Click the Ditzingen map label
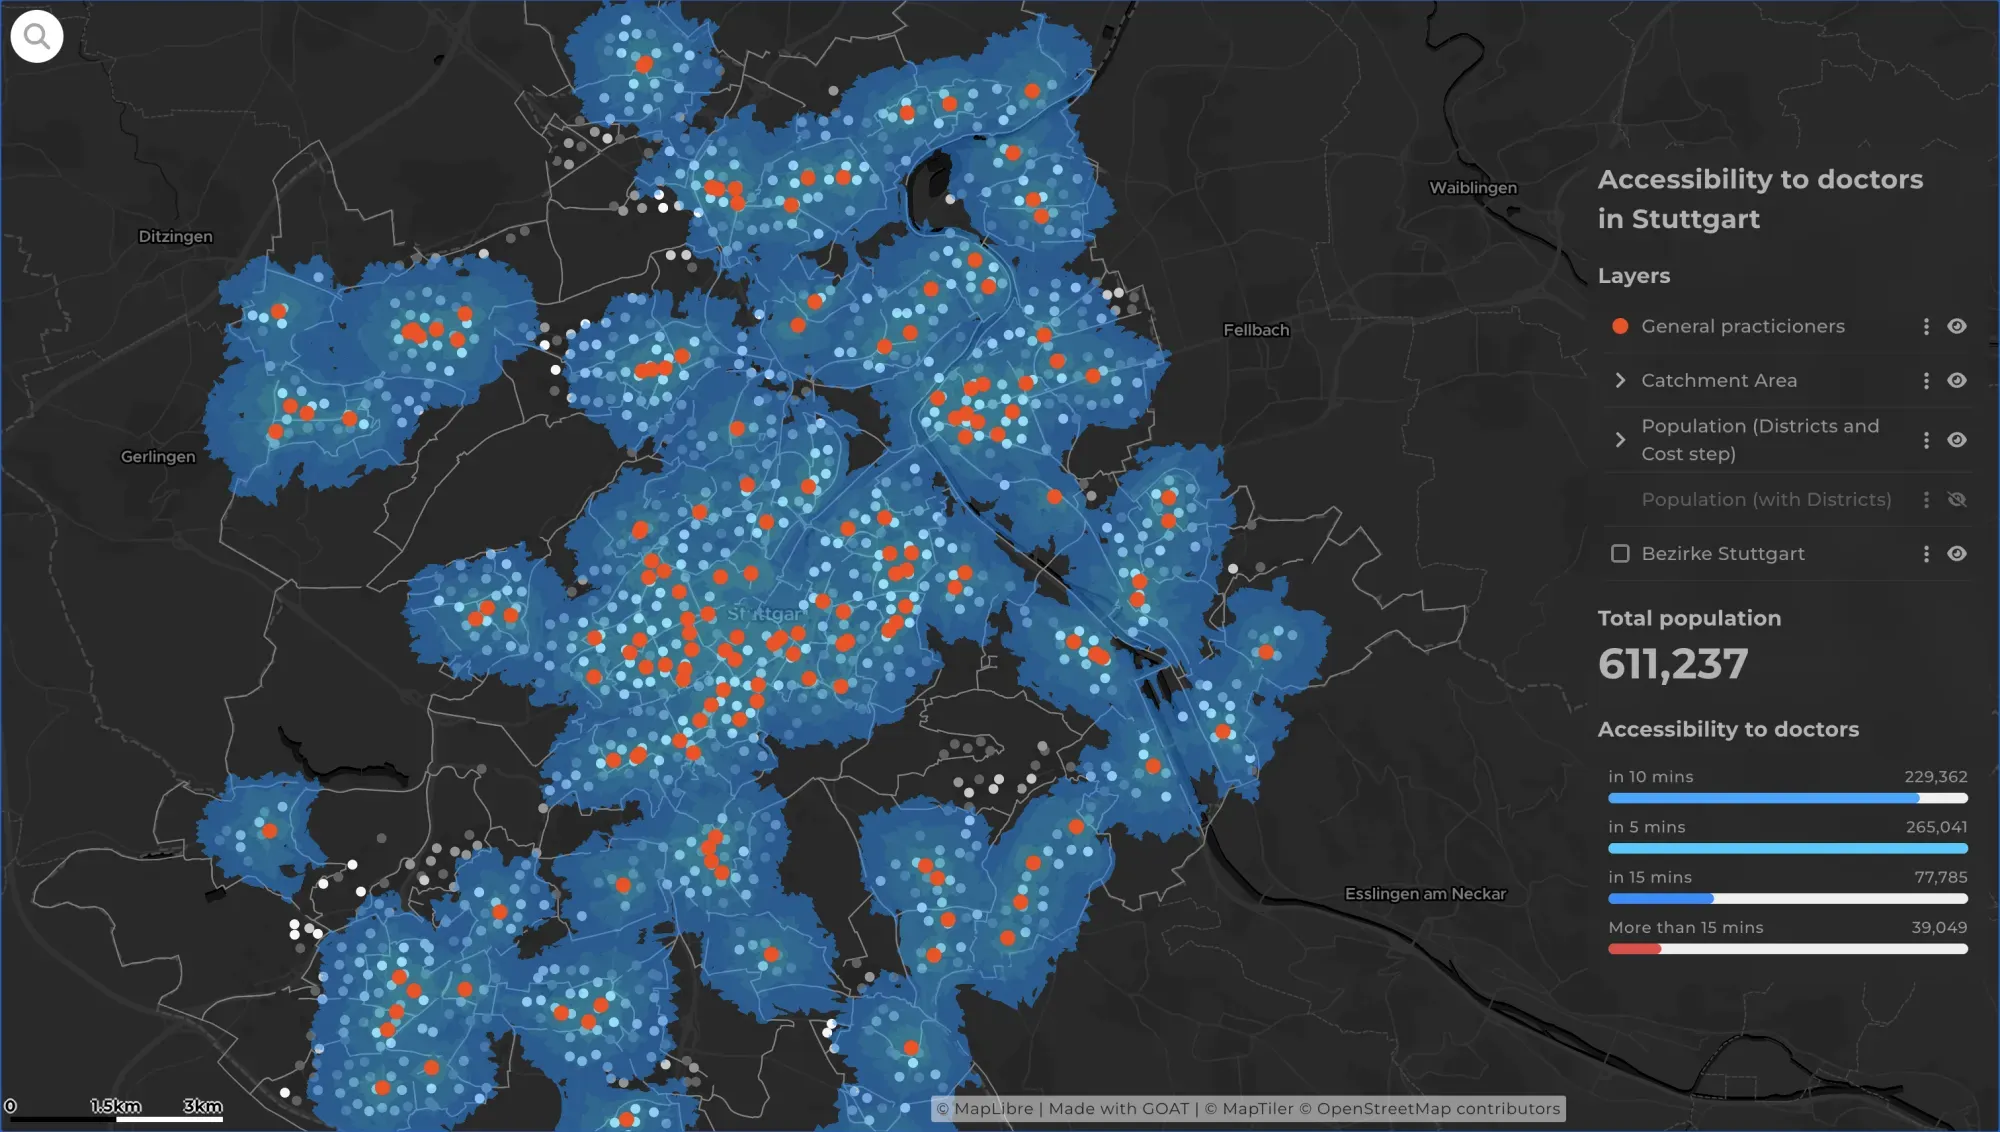2000x1132 pixels. (x=175, y=236)
